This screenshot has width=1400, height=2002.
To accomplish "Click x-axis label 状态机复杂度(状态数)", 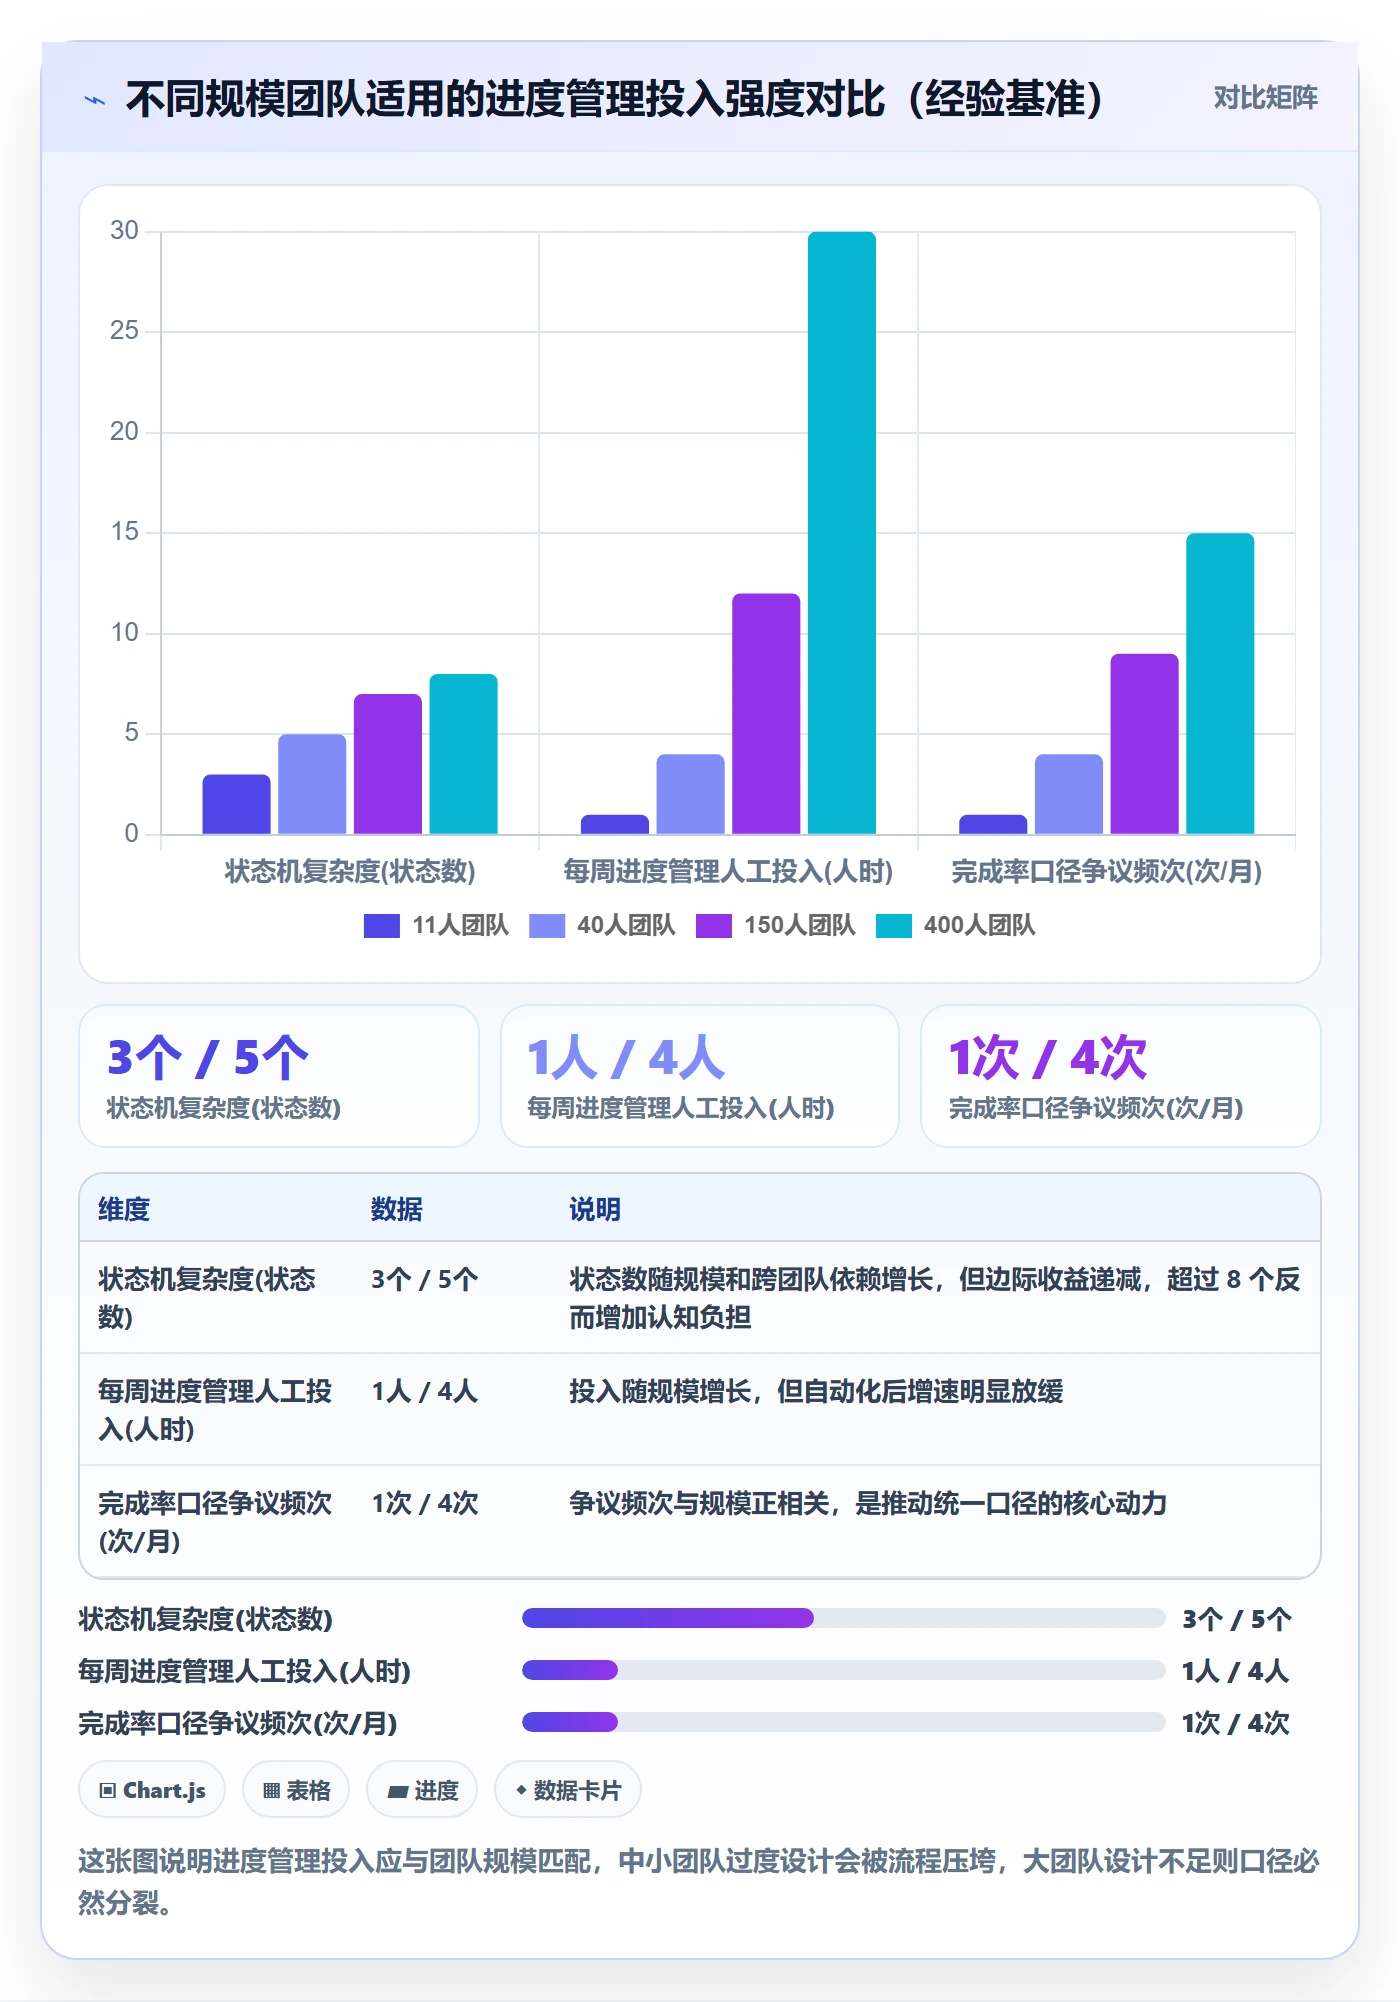I will pyautogui.click(x=350, y=872).
